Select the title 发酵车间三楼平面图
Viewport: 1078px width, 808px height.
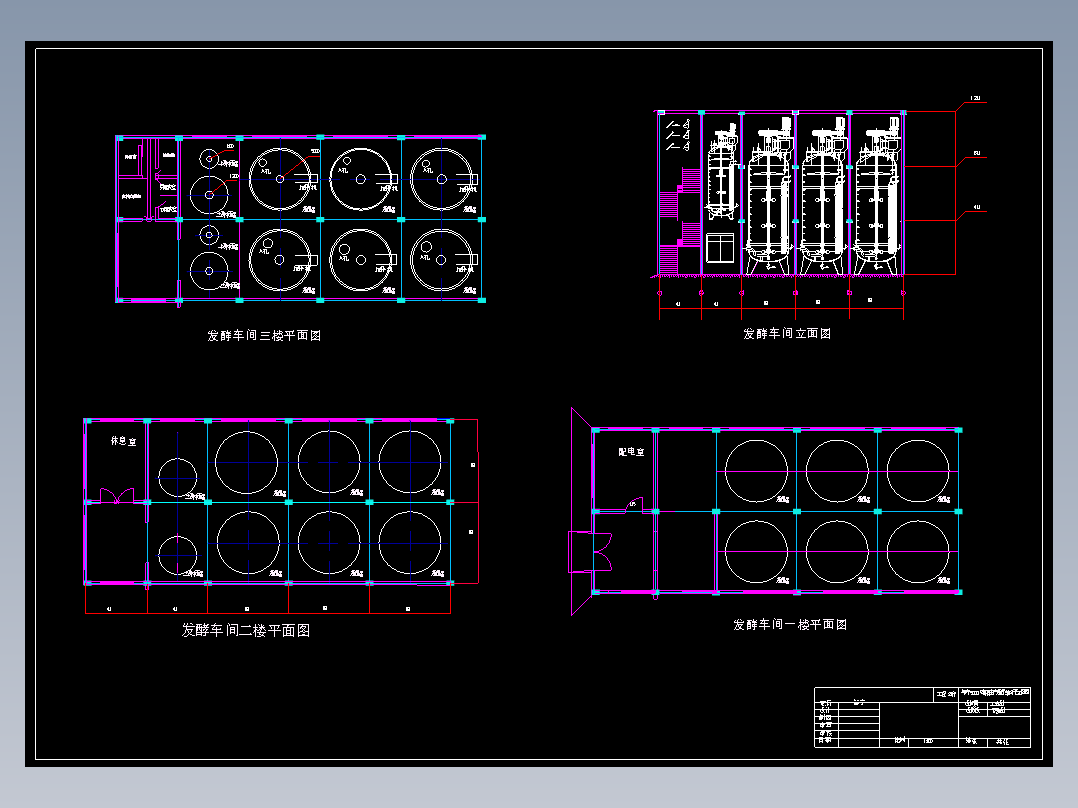264,336
